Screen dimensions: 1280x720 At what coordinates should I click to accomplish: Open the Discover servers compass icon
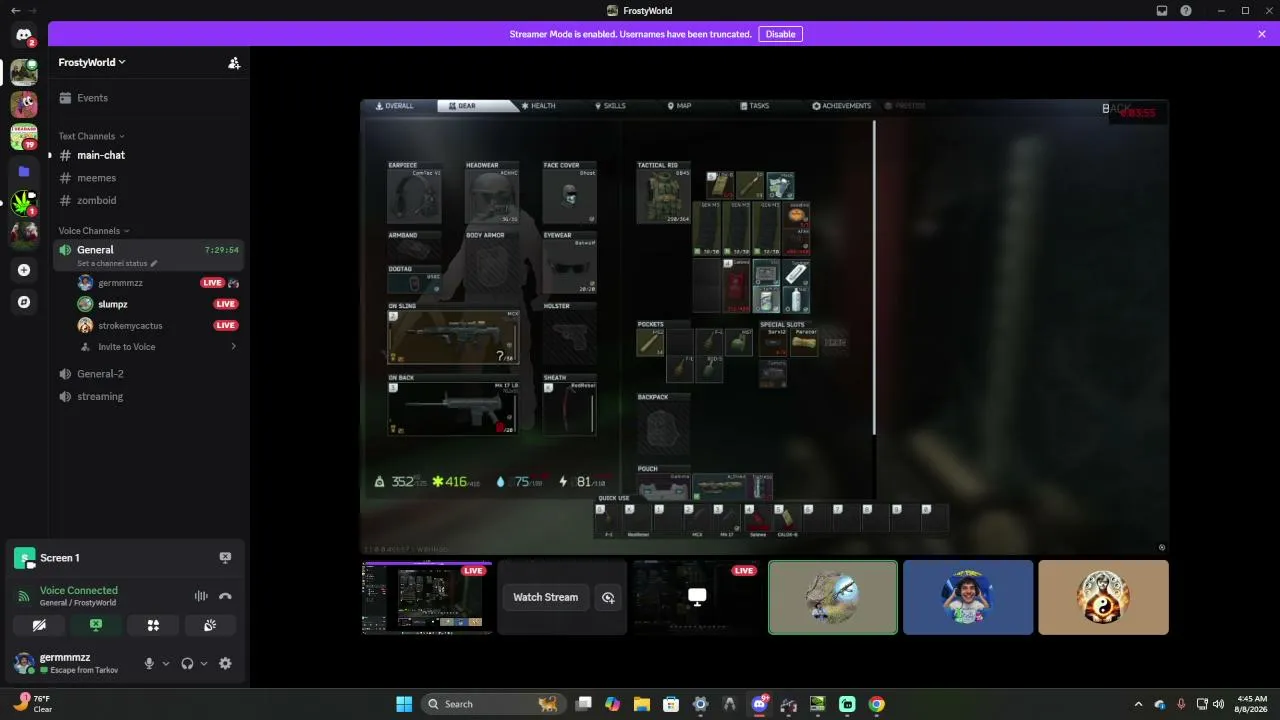[24, 302]
